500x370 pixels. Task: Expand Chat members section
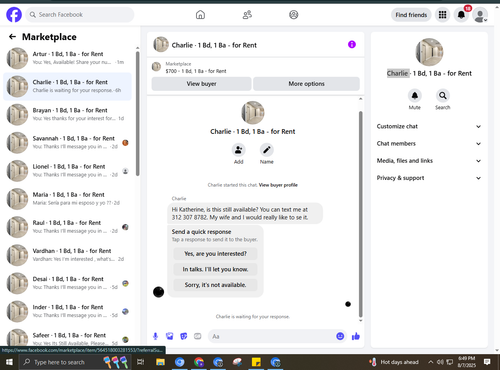[x=429, y=144]
